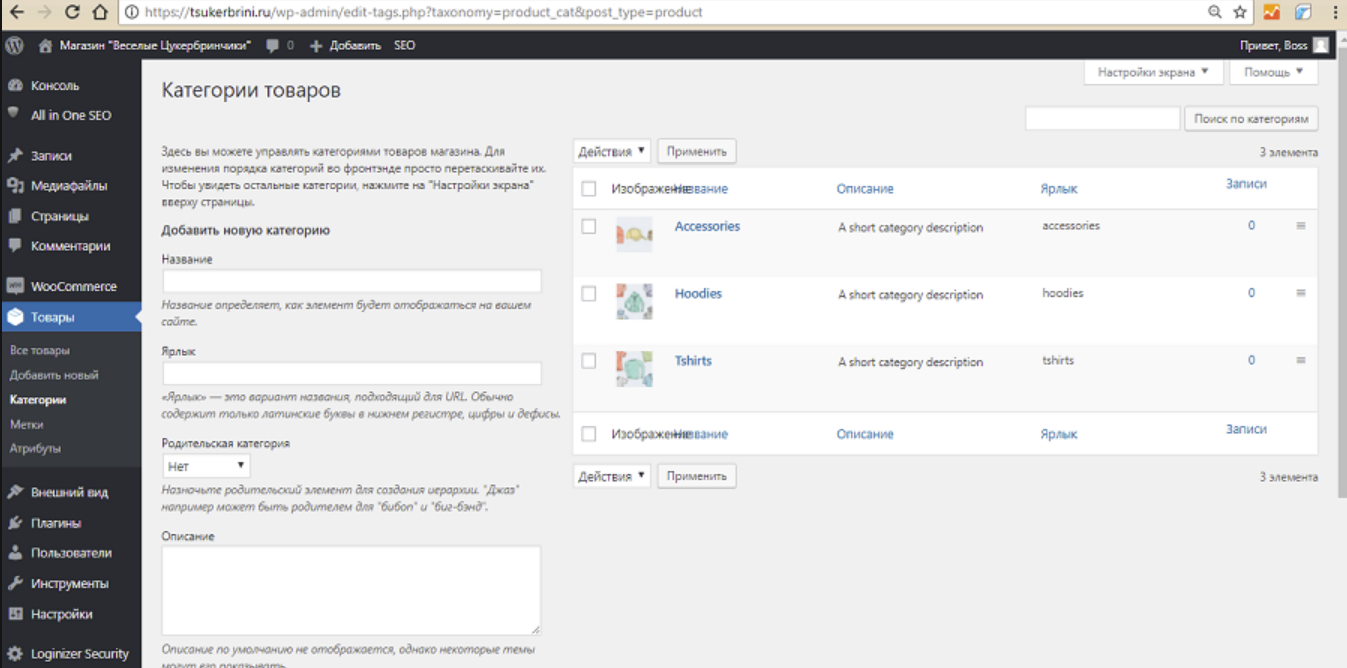Click the Страницы pages icon

[x=15, y=216]
